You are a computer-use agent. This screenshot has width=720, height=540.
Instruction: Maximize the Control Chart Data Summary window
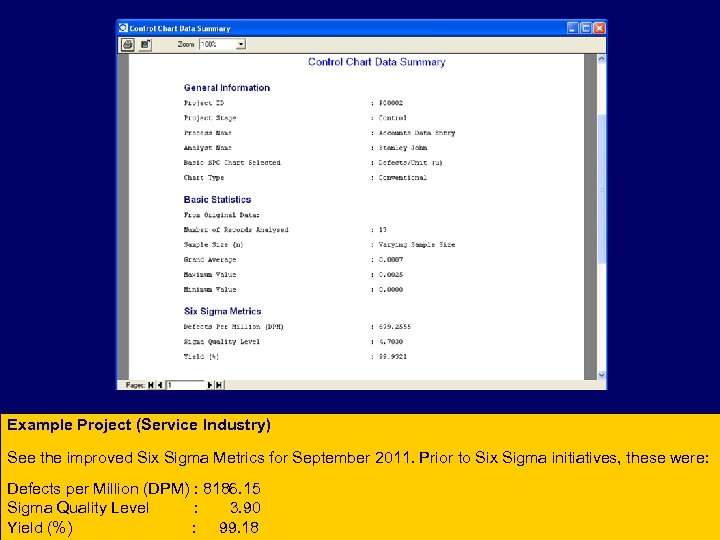(x=586, y=28)
